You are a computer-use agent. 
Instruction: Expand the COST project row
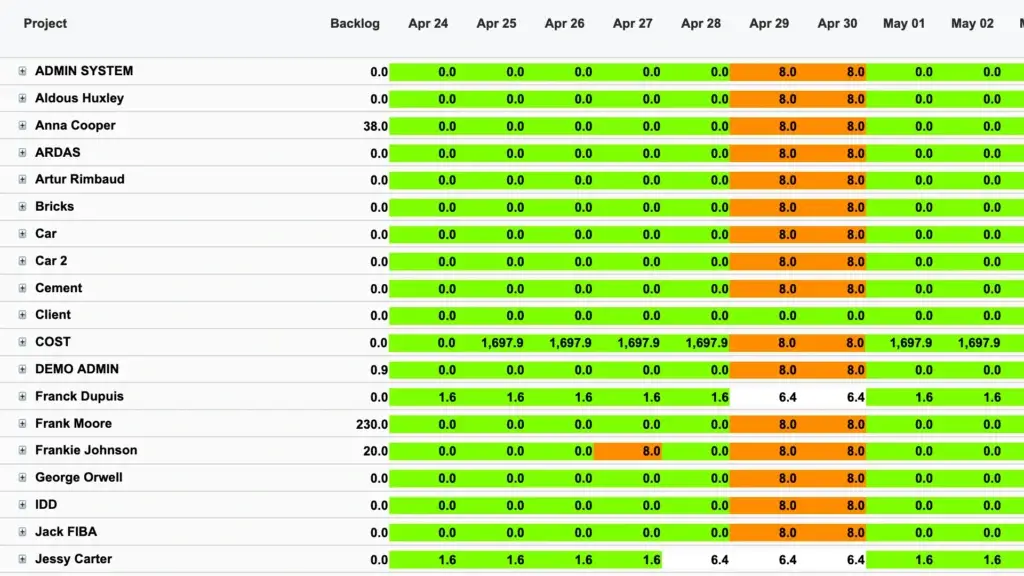tap(22, 341)
